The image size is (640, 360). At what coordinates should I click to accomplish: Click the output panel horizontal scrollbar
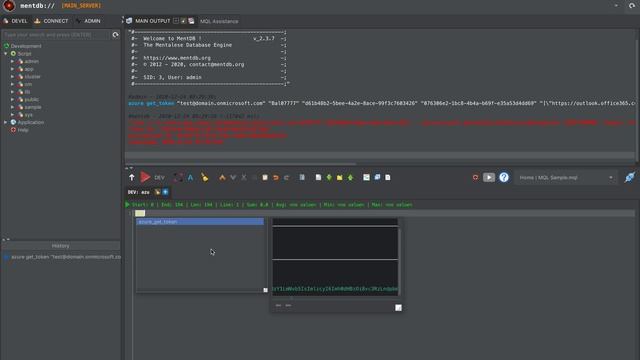(x=241, y=164)
